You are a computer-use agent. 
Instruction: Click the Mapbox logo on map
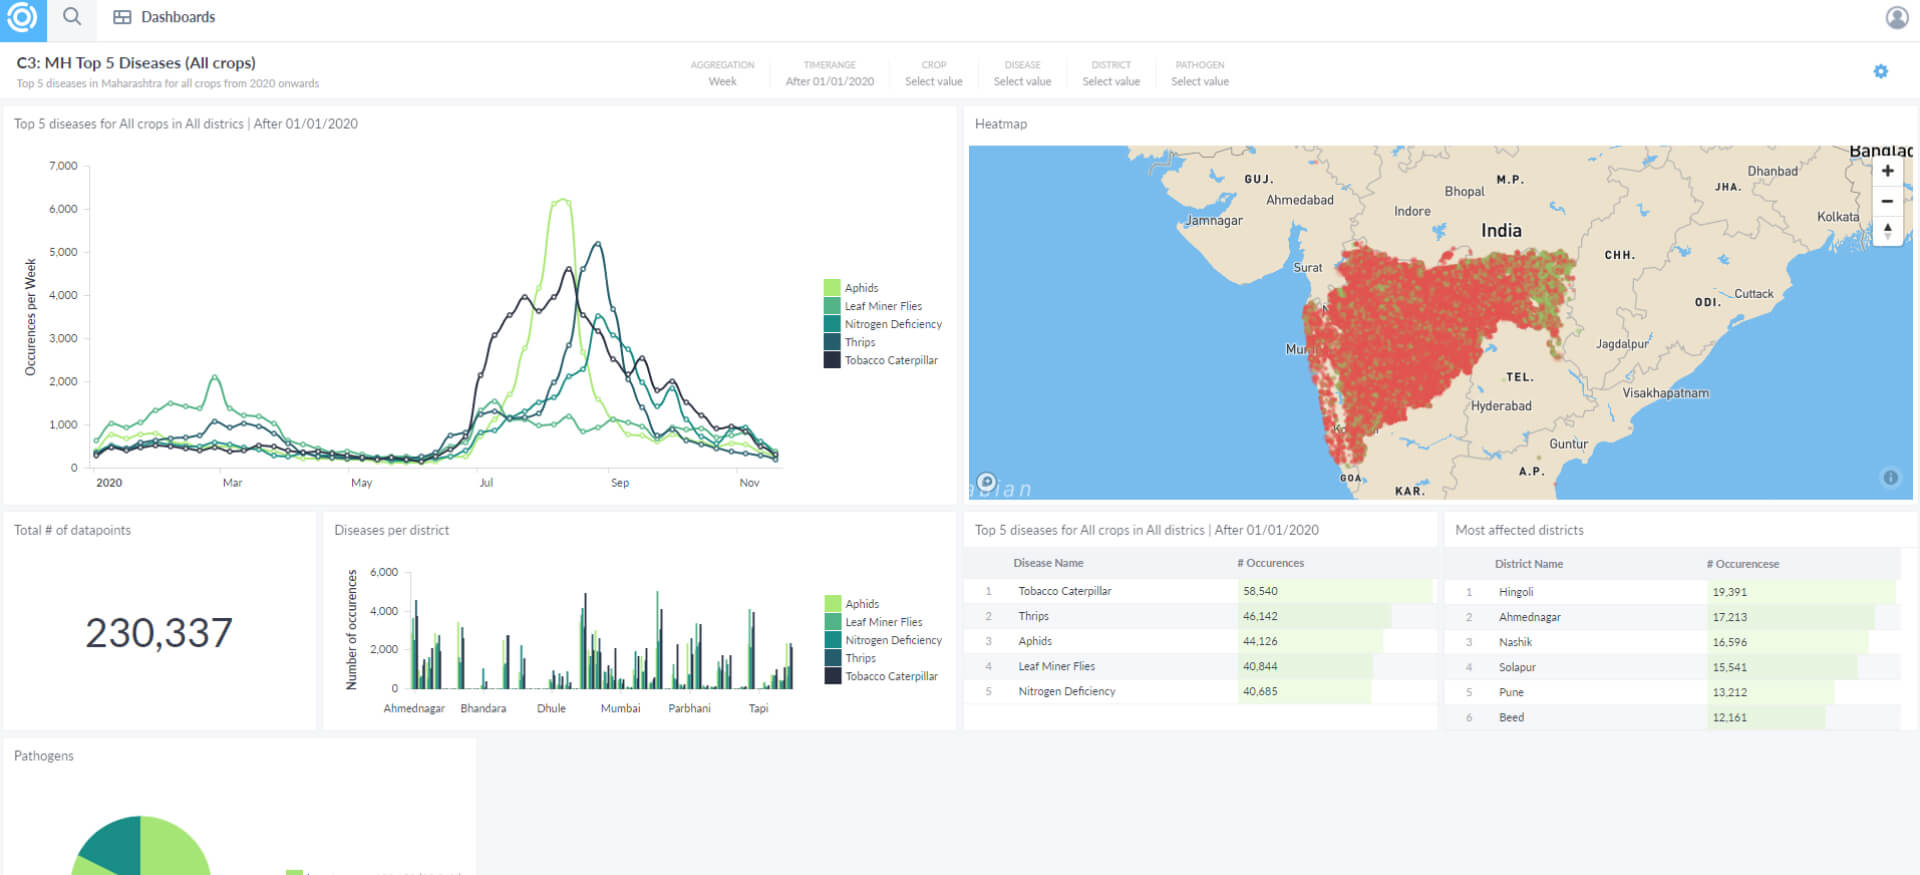click(x=986, y=481)
